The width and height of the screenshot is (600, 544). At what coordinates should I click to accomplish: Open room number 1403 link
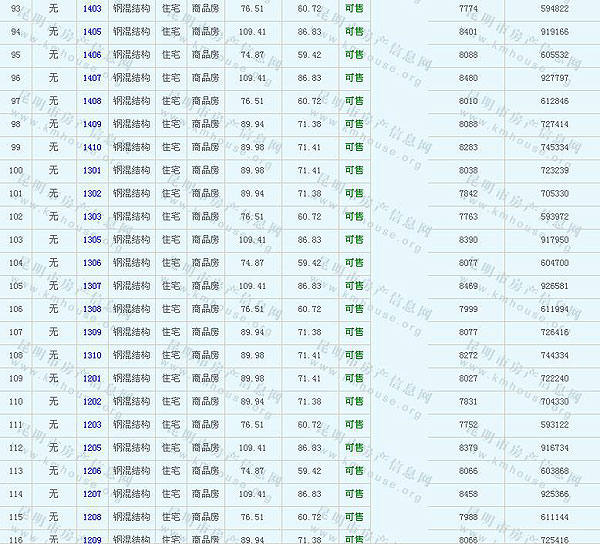point(92,8)
